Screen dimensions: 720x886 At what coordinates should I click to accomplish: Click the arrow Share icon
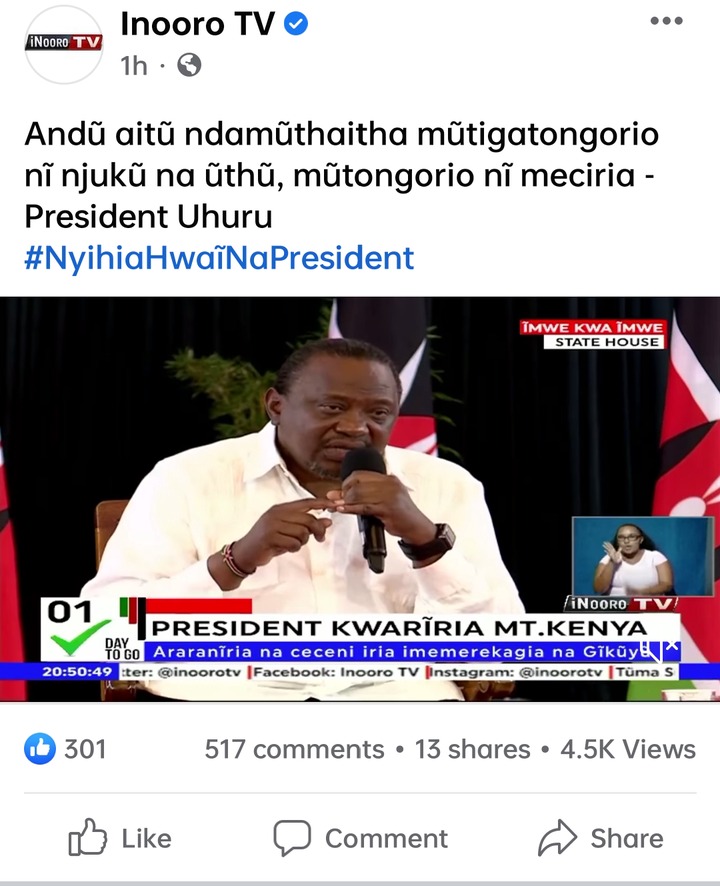click(557, 837)
